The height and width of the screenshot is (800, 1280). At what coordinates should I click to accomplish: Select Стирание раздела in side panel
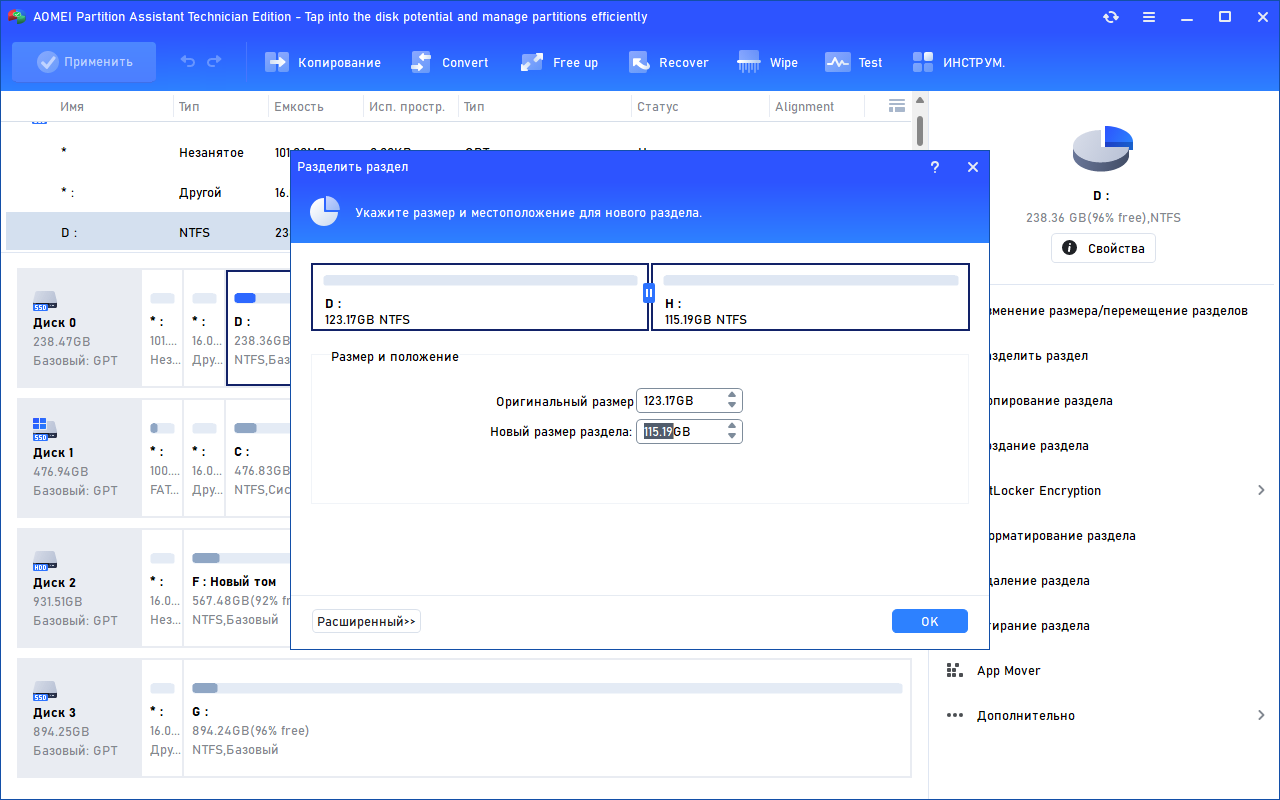[1040, 626]
